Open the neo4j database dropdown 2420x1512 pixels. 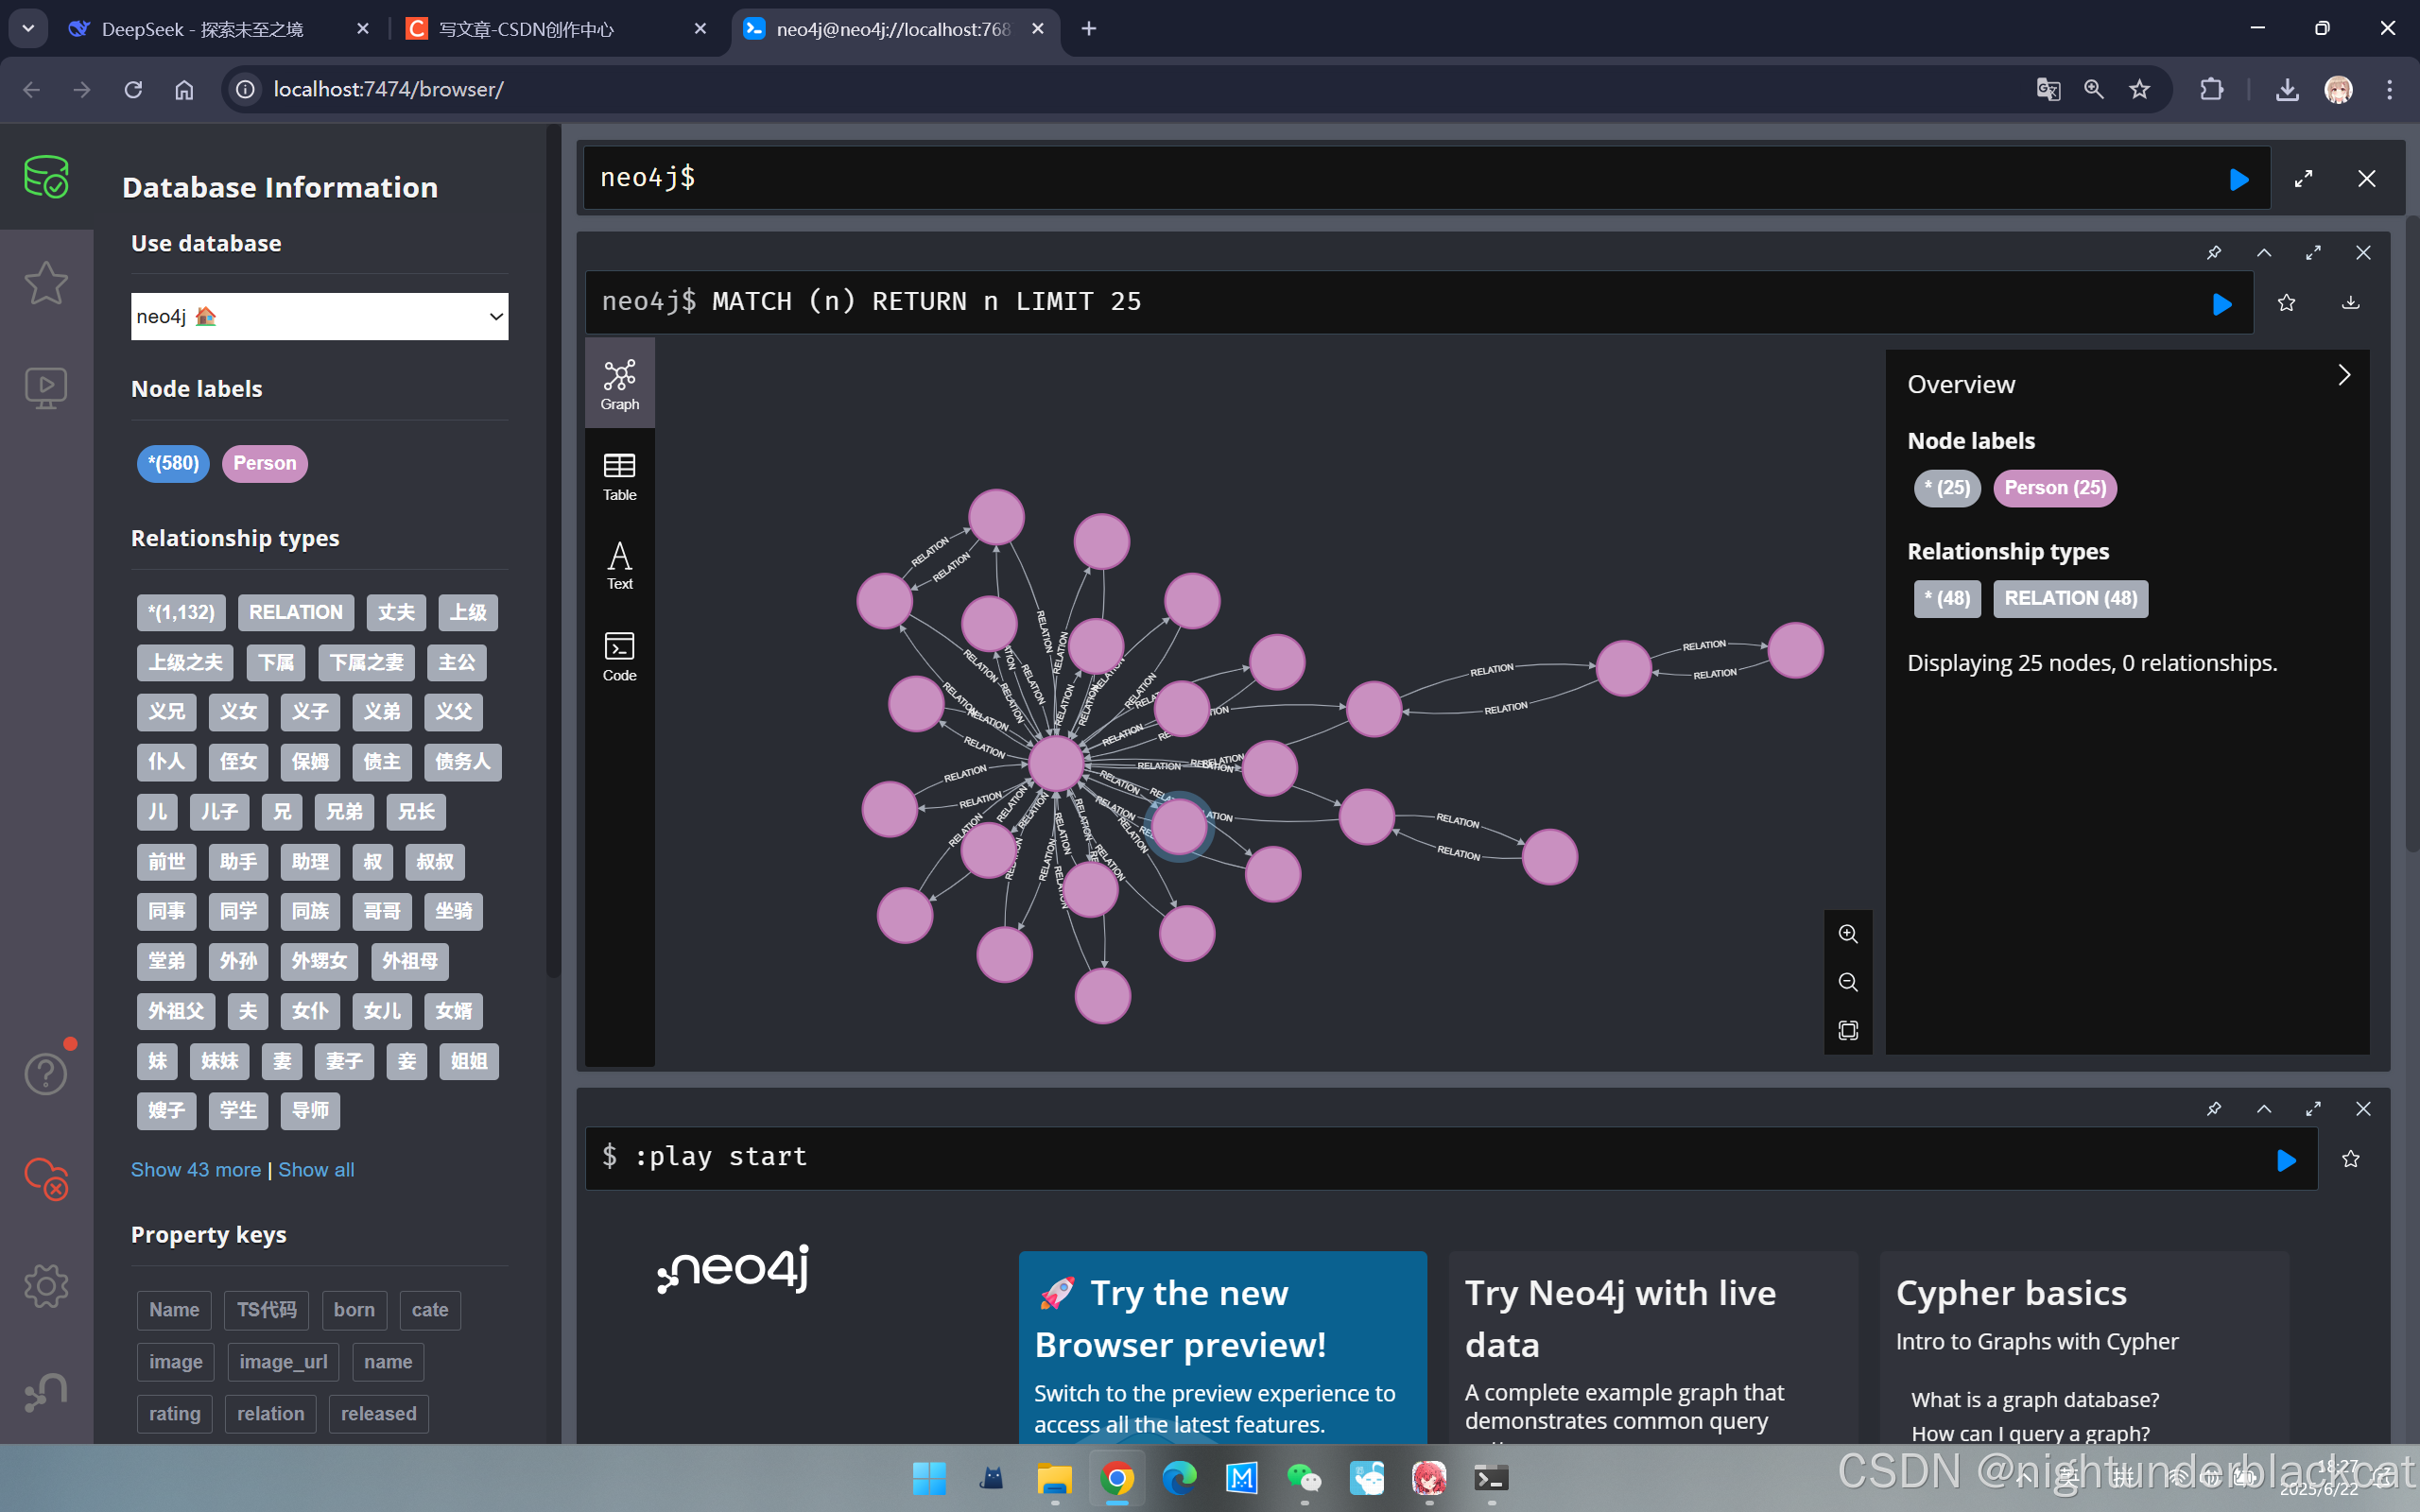click(319, 317)
